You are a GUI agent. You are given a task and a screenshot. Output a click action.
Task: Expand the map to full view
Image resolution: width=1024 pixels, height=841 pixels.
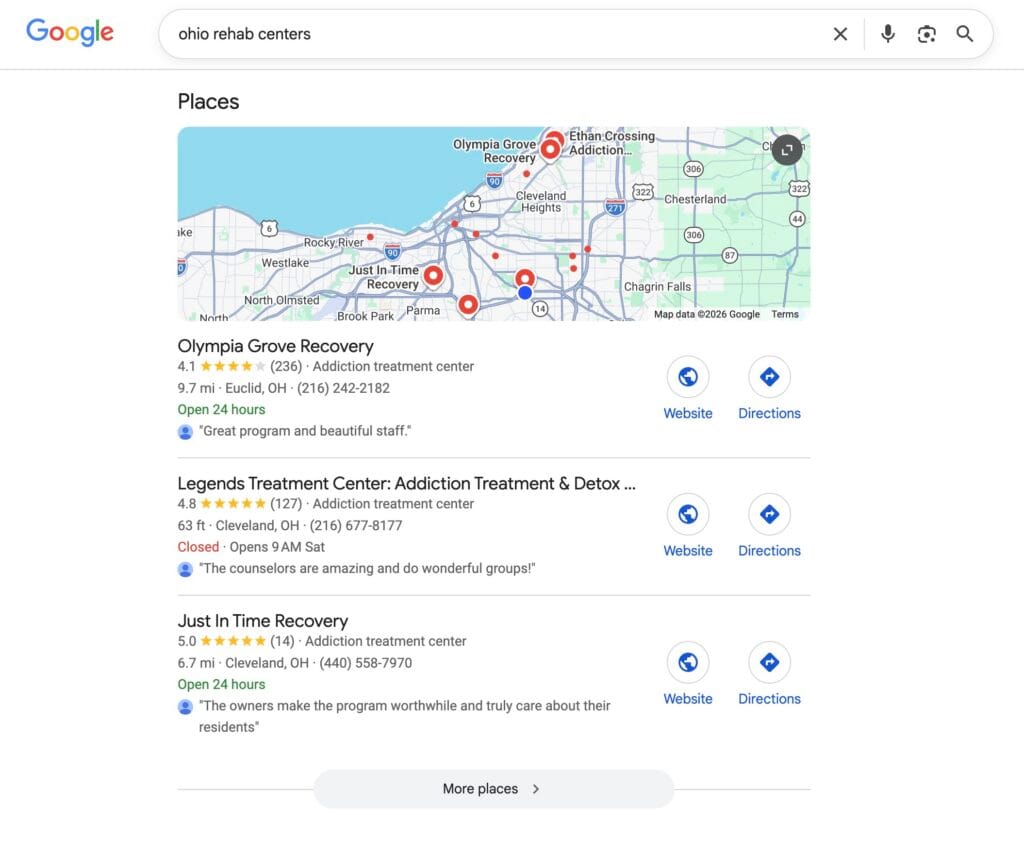click(x=787, y=150)
